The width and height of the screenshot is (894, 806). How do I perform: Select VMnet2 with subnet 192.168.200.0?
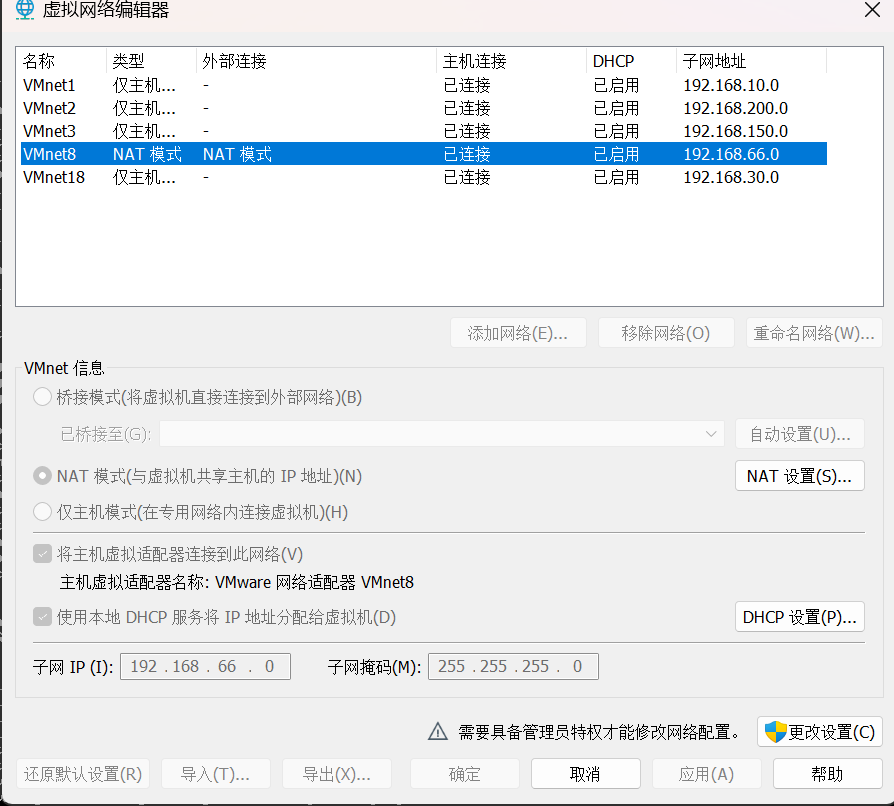[50, 108]
